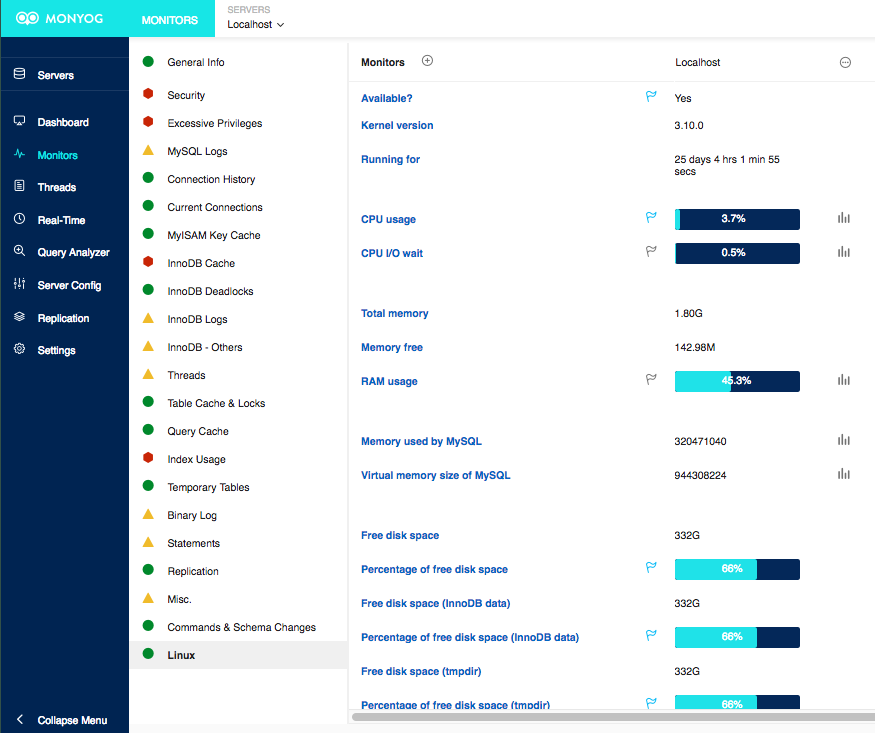Show the RAM usage chart icon
Screen dimensions: 875x733
point(844,380)
